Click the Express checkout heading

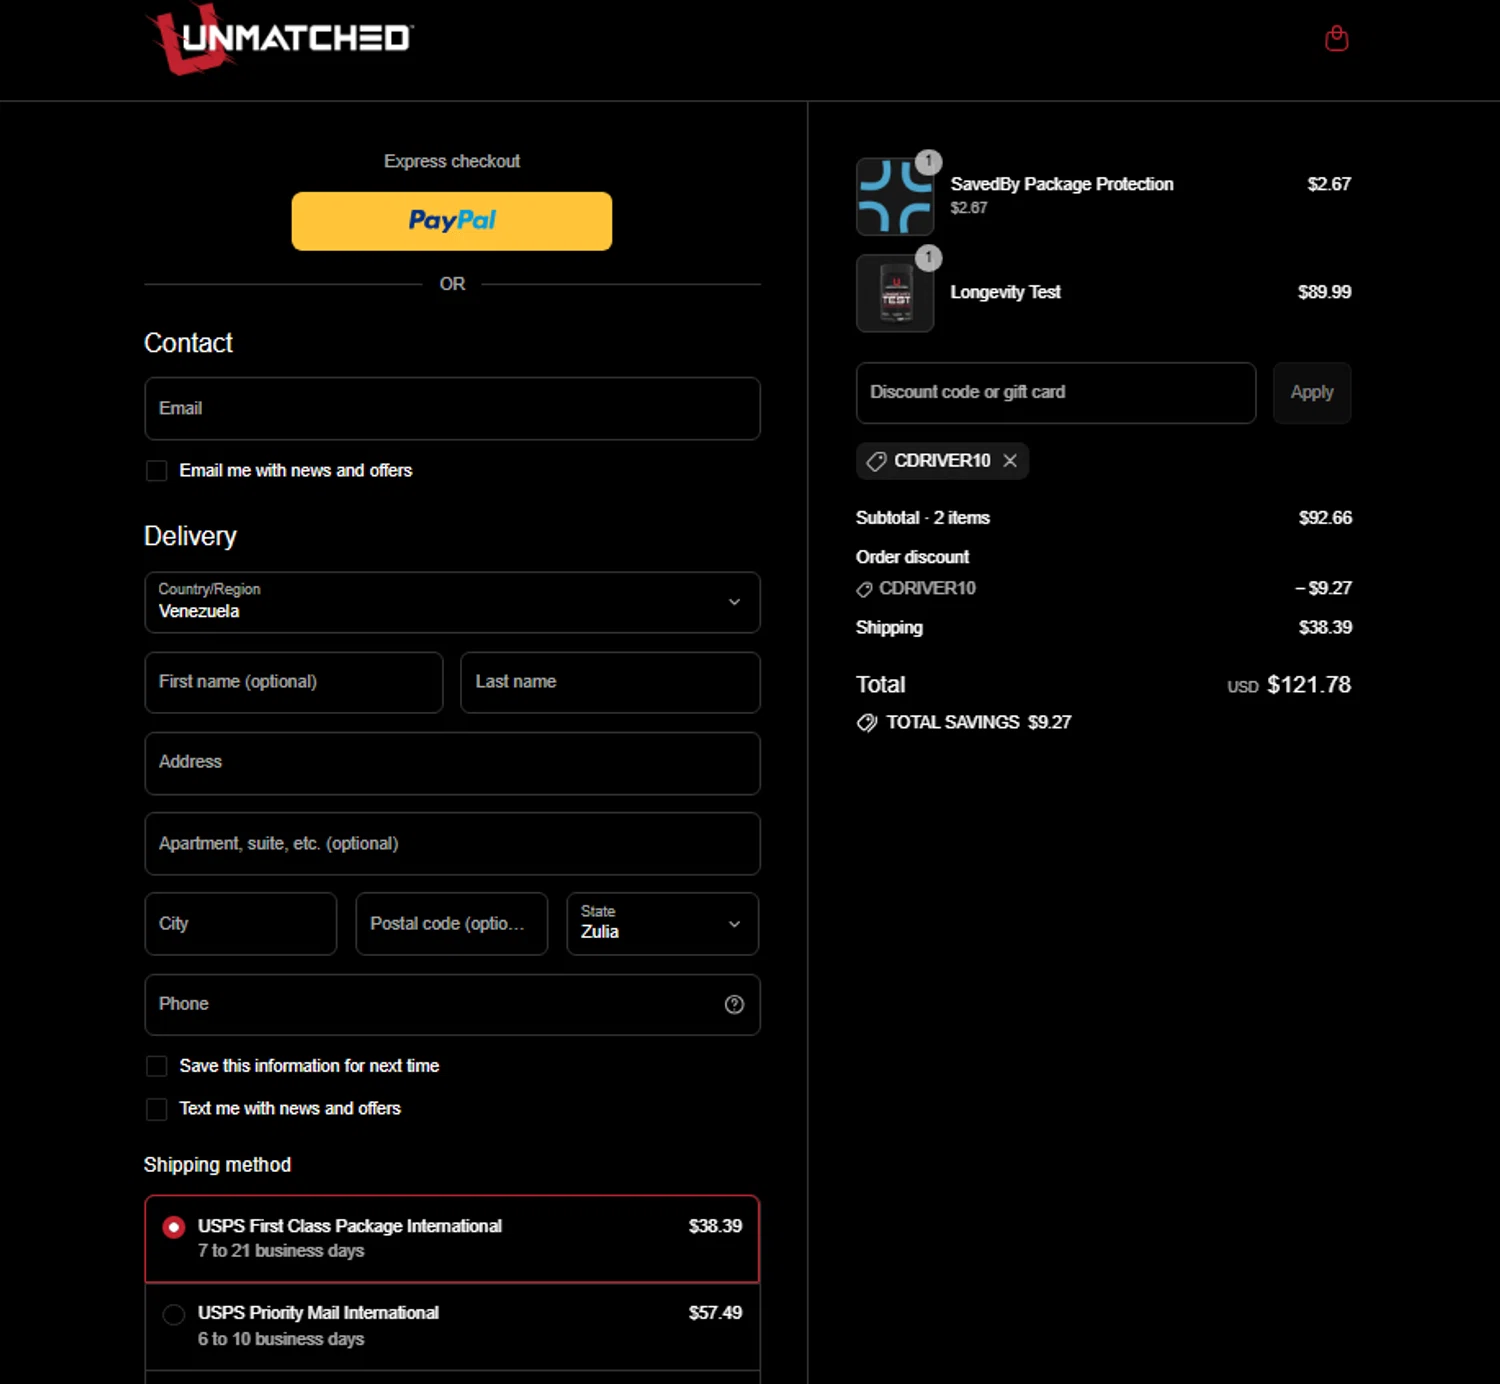pyautogui.click(x=452, y=161)
